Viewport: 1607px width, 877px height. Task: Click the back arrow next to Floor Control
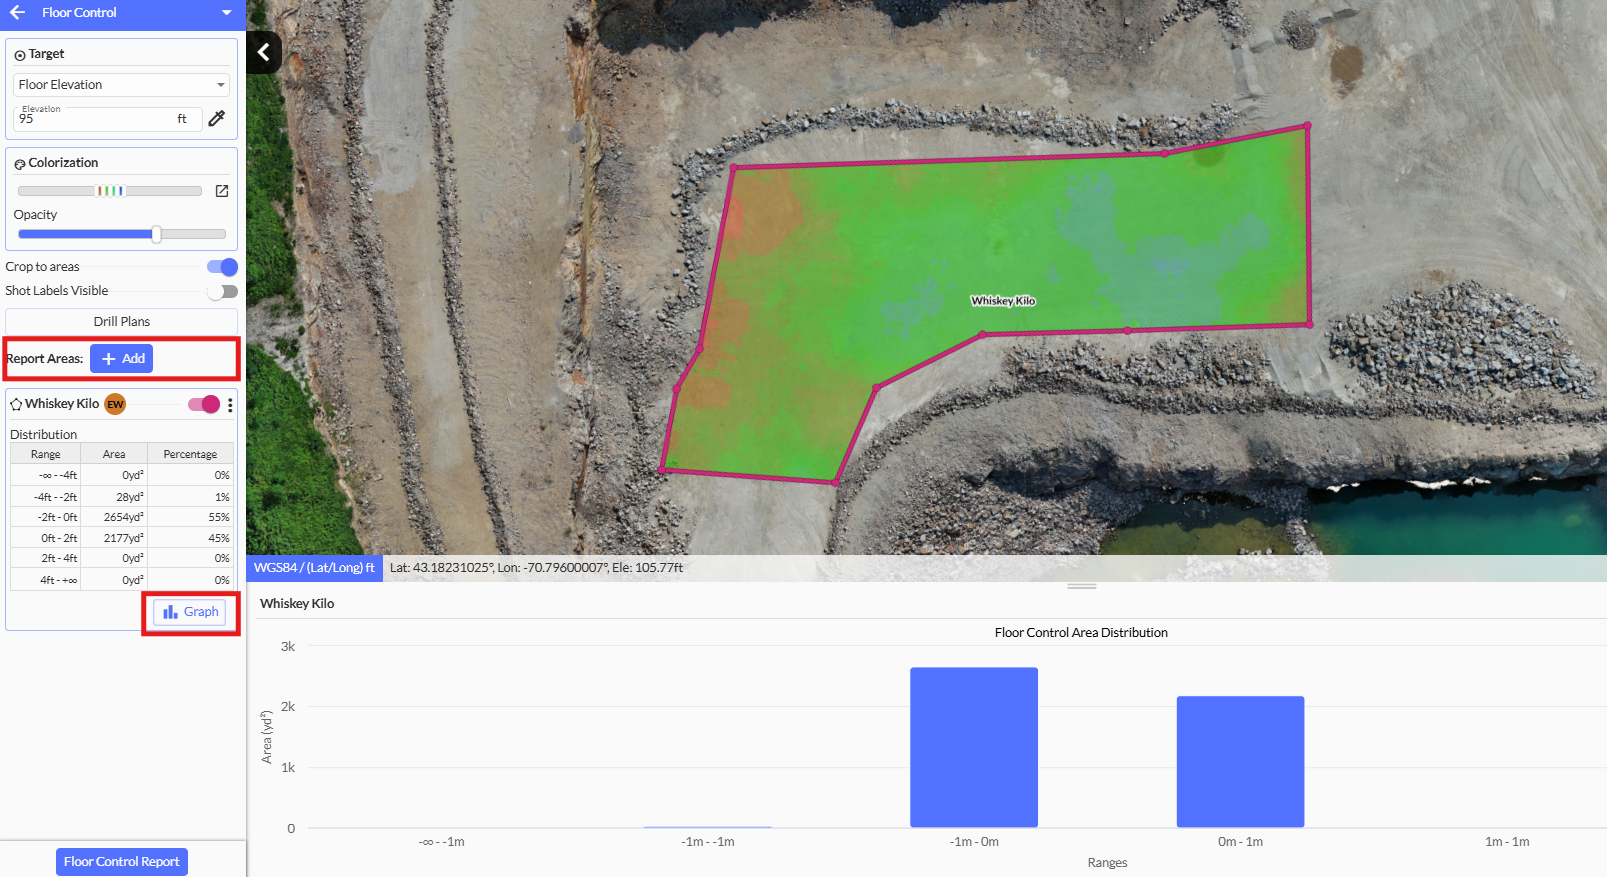click(17, 13)
